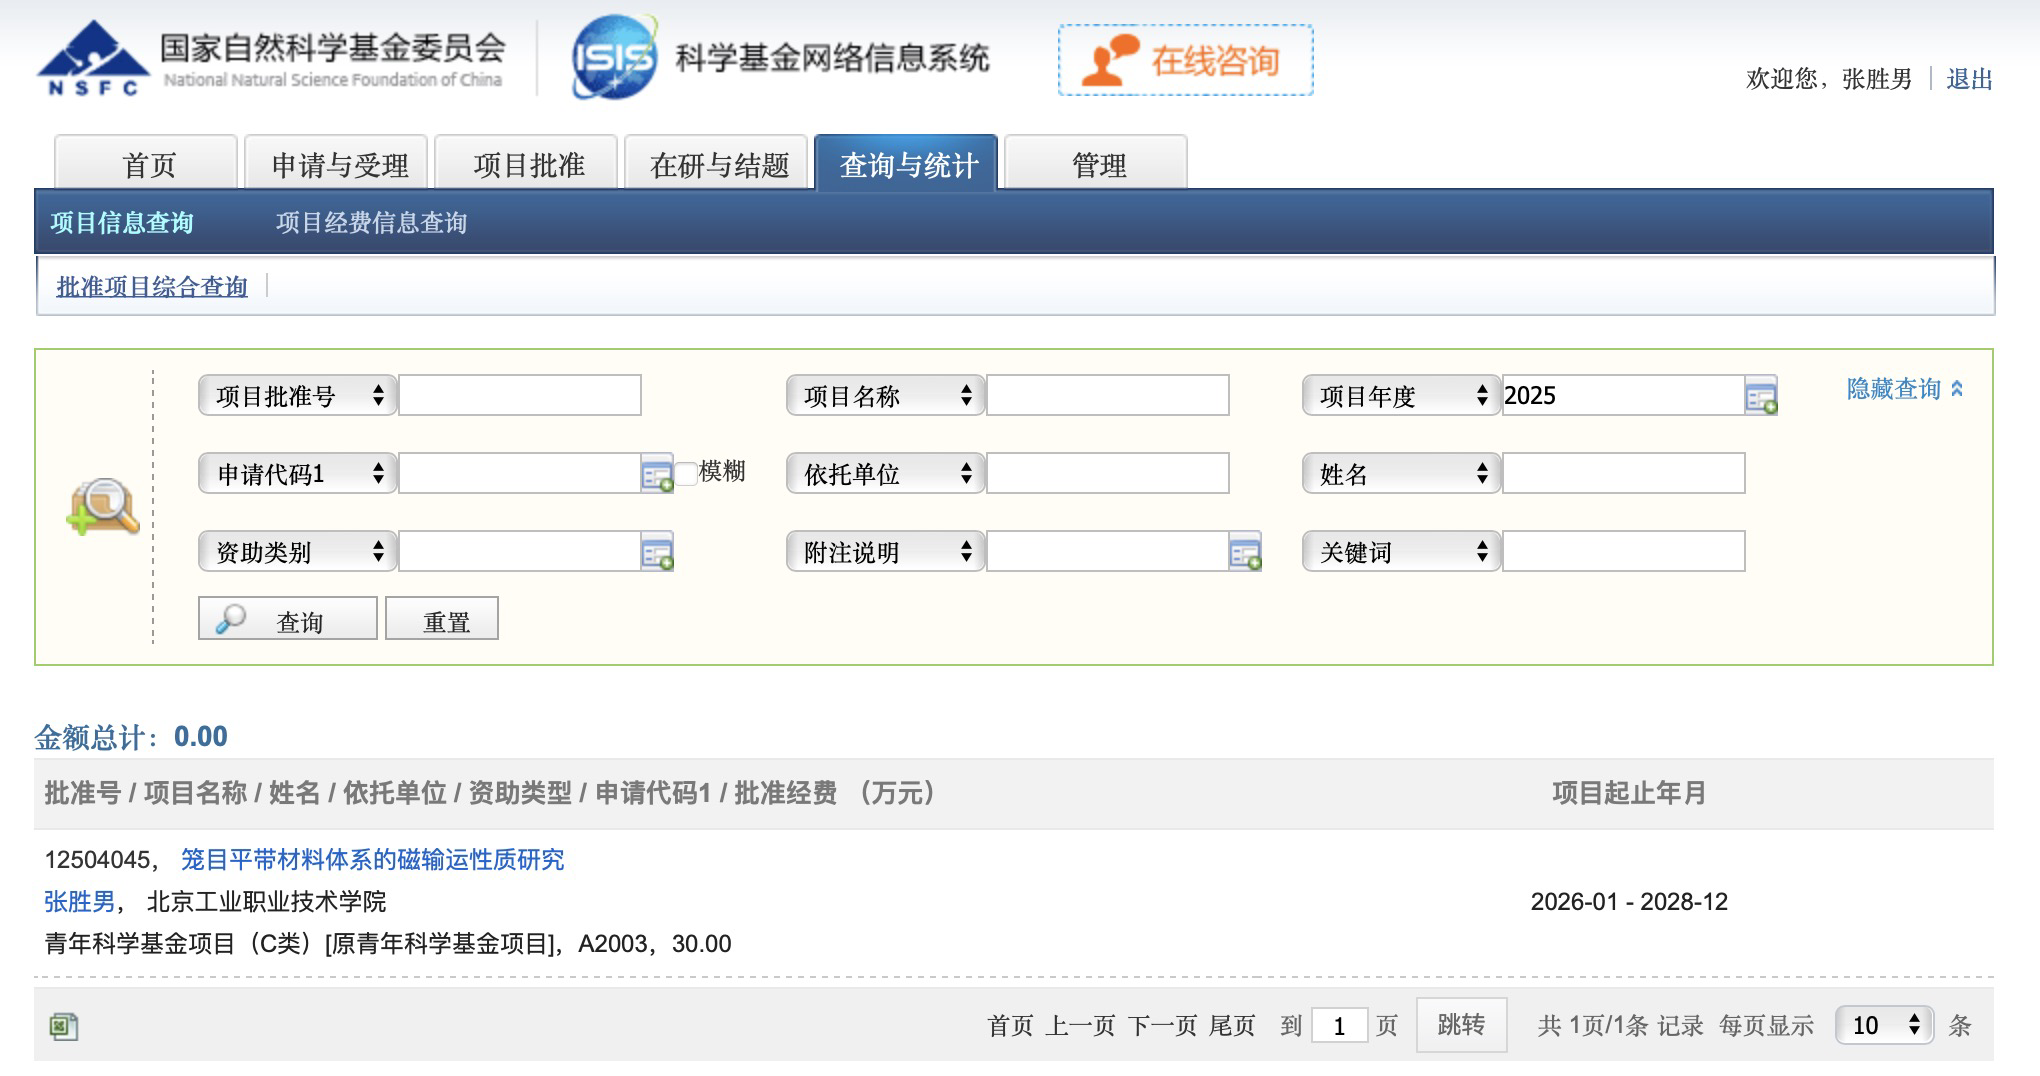Image resolution: width=2040 pixels, height=1076 pixels.
Task: Click the 重置 reset button
Action: tap(442, 619)
